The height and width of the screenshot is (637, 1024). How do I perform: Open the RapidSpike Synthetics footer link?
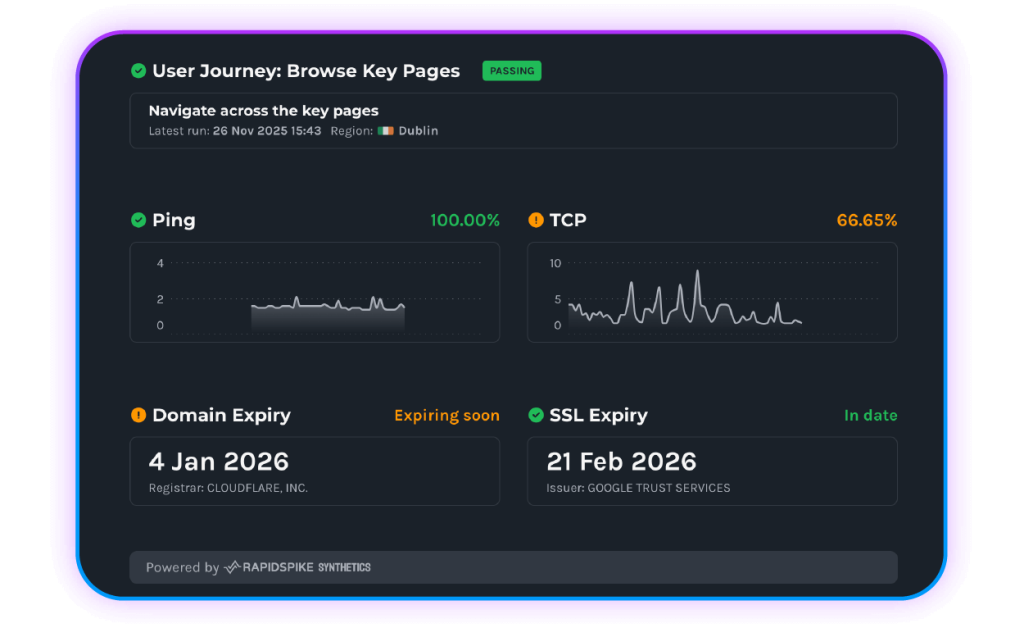click(x=298, y=567)
